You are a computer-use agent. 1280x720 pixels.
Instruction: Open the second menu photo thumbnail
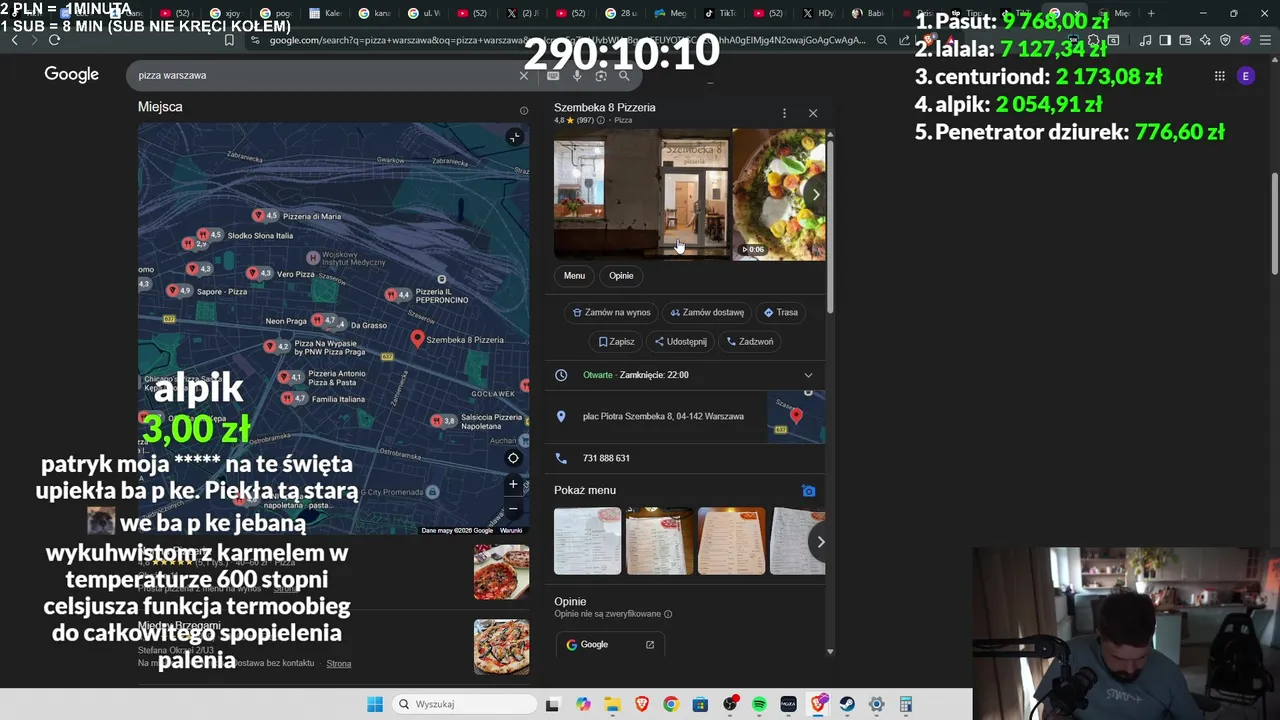tap(660, 541)
